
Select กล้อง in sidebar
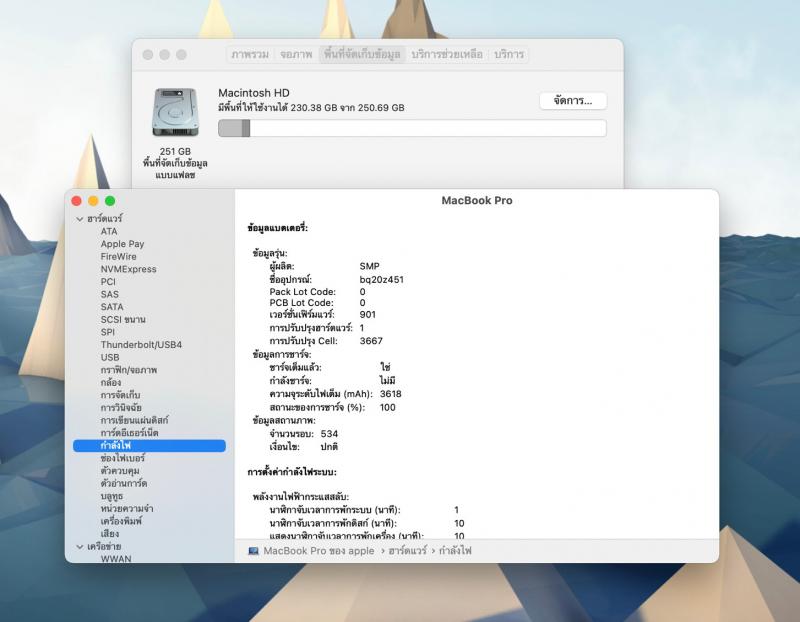coord(111,383)
